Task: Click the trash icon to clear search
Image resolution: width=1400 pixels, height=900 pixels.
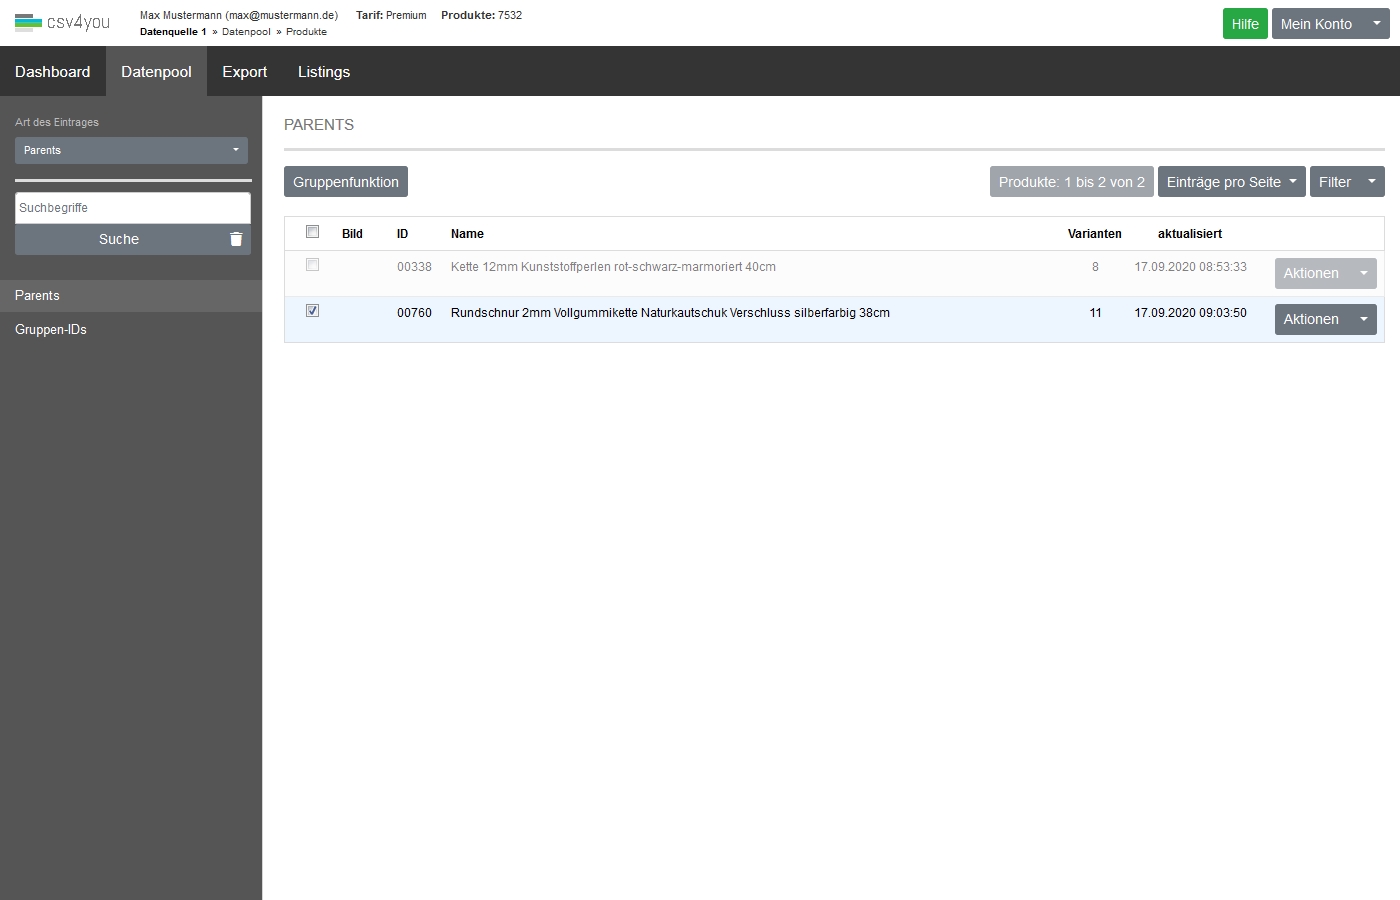Action: pos(236,239)
